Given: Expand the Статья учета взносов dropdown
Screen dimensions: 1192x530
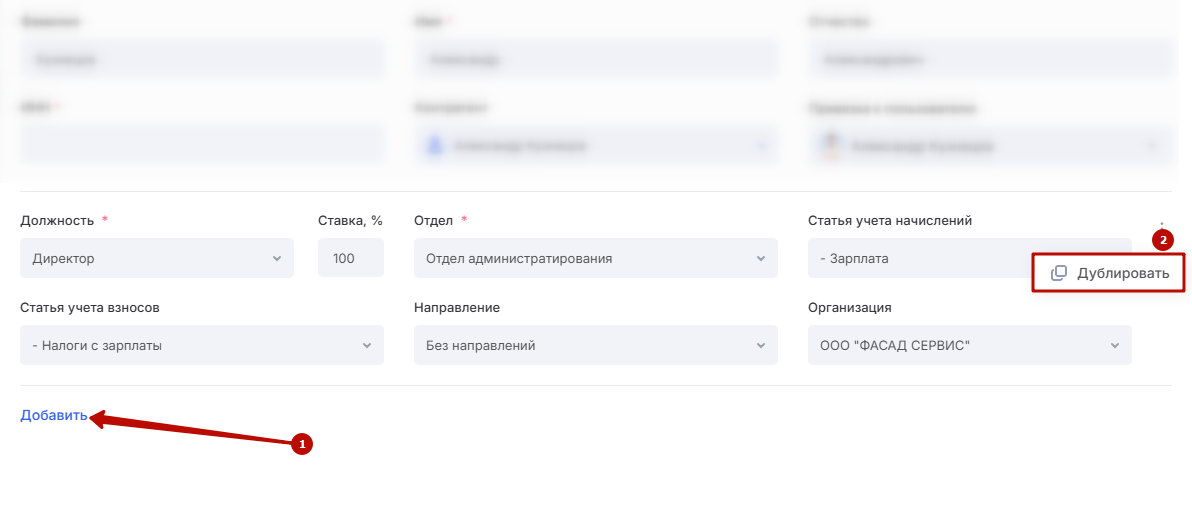Looking at the screenshot, I should pos(201,345).
